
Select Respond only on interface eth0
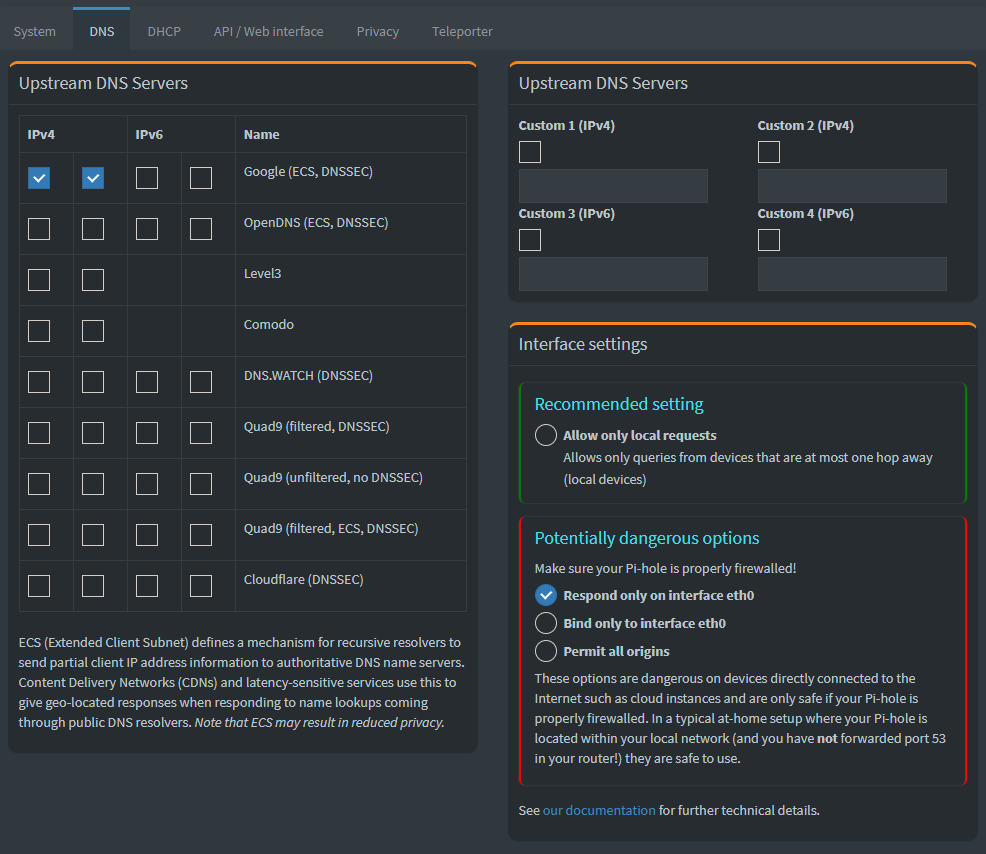(546, 595)
